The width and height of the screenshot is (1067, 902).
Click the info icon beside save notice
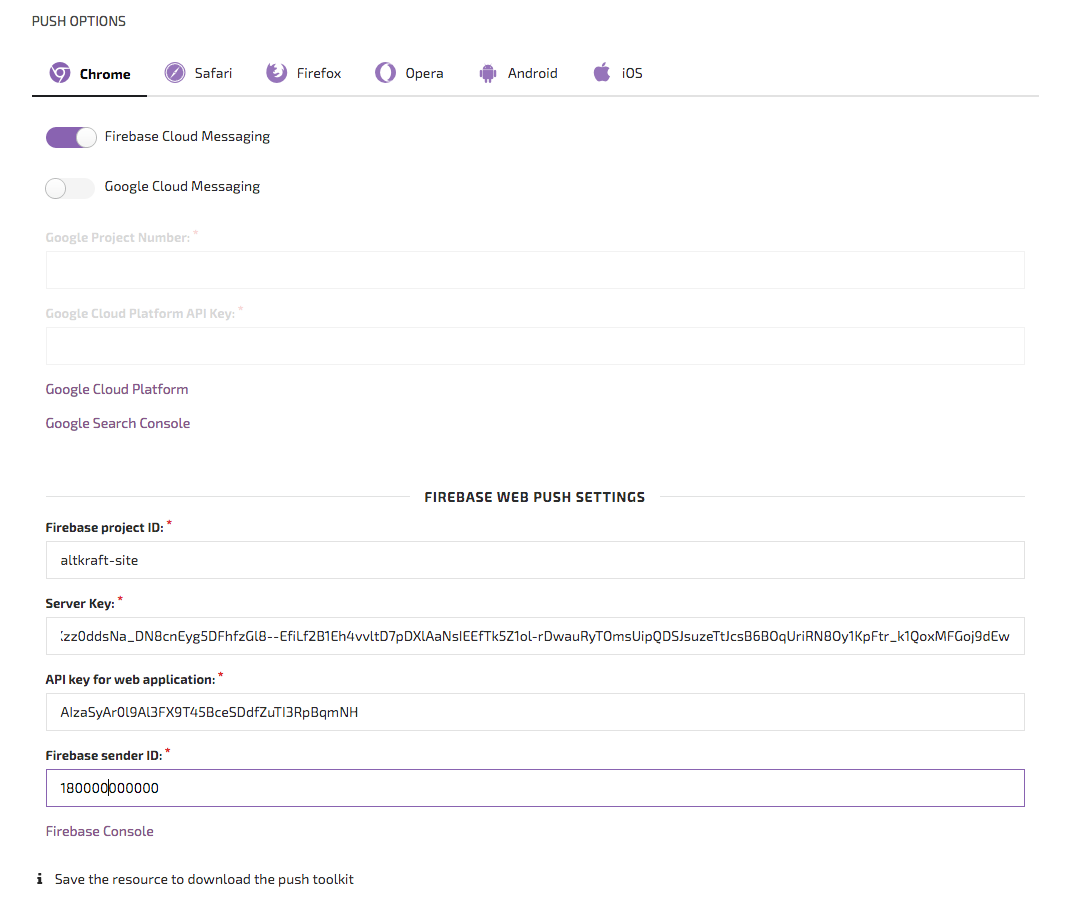click(39, 879)
